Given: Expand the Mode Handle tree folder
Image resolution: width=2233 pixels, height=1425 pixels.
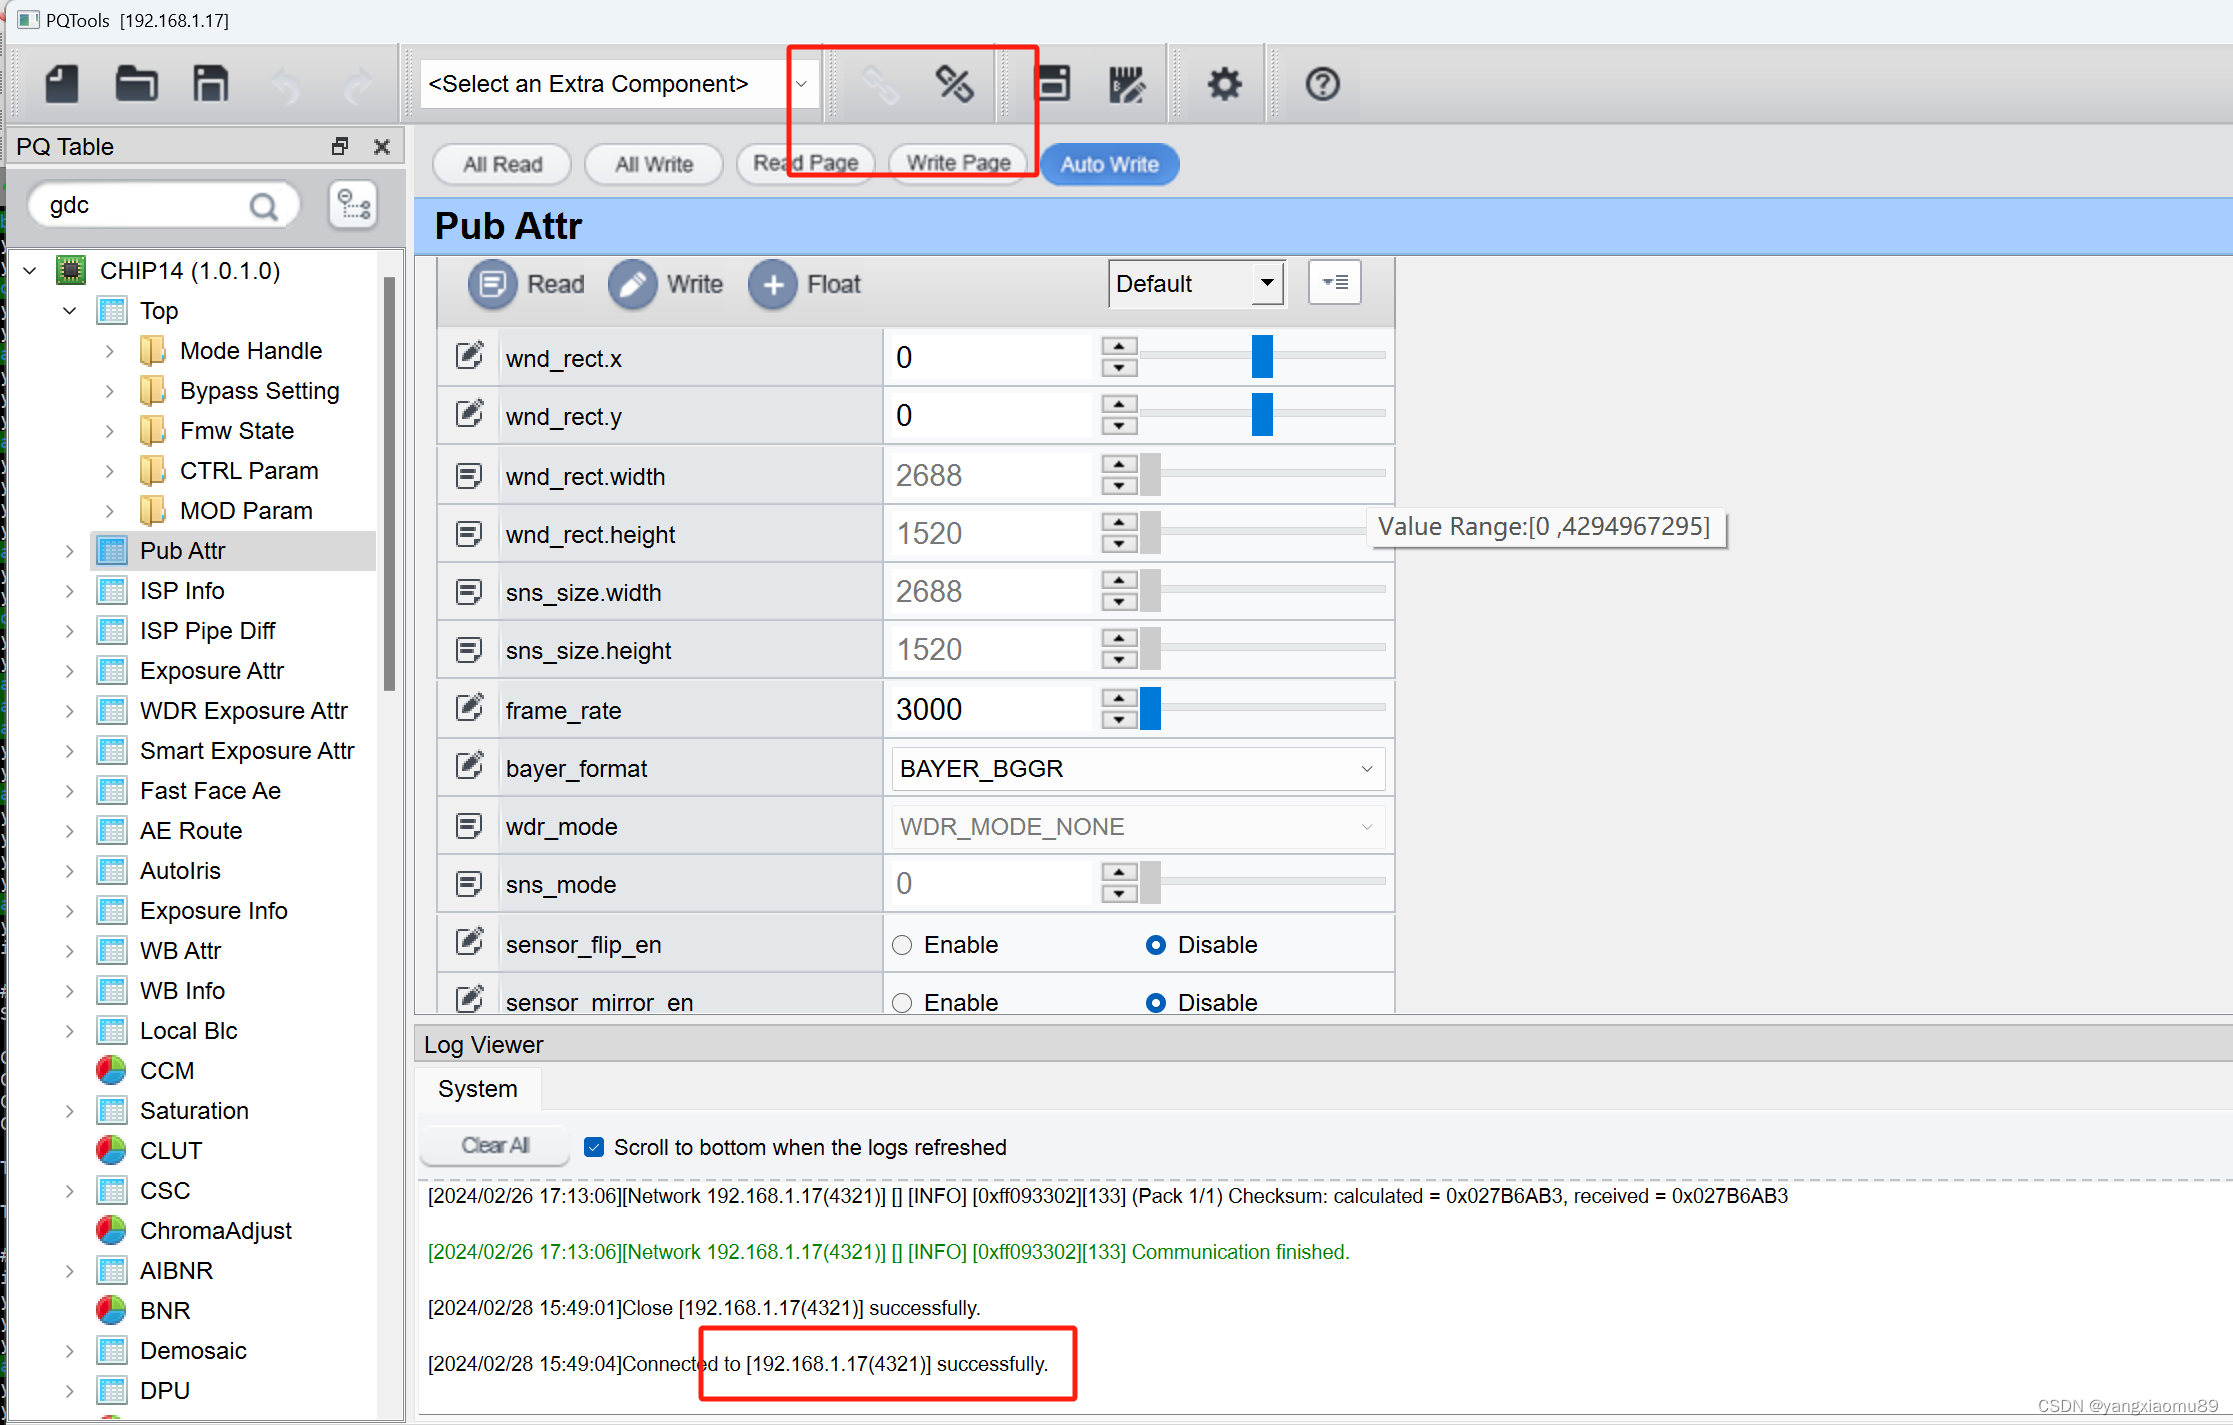Looking at the screenshot, I should coord(110,351).
